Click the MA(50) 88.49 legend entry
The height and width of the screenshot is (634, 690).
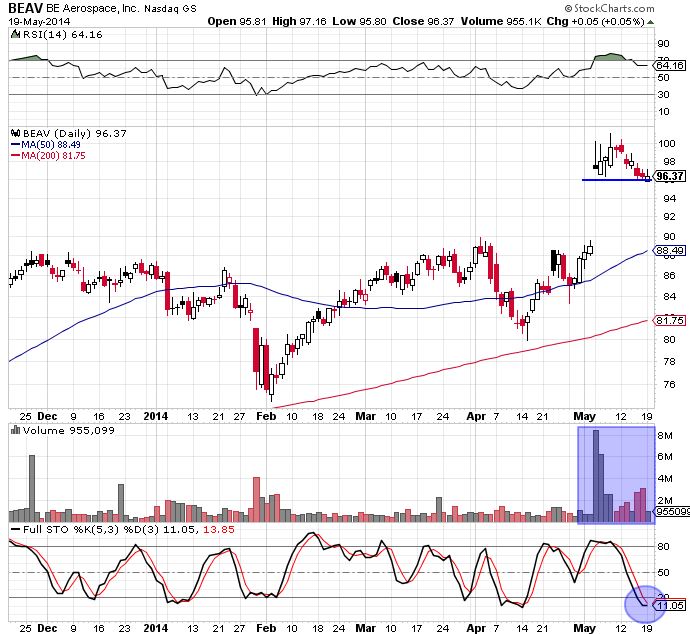(45, 144)
